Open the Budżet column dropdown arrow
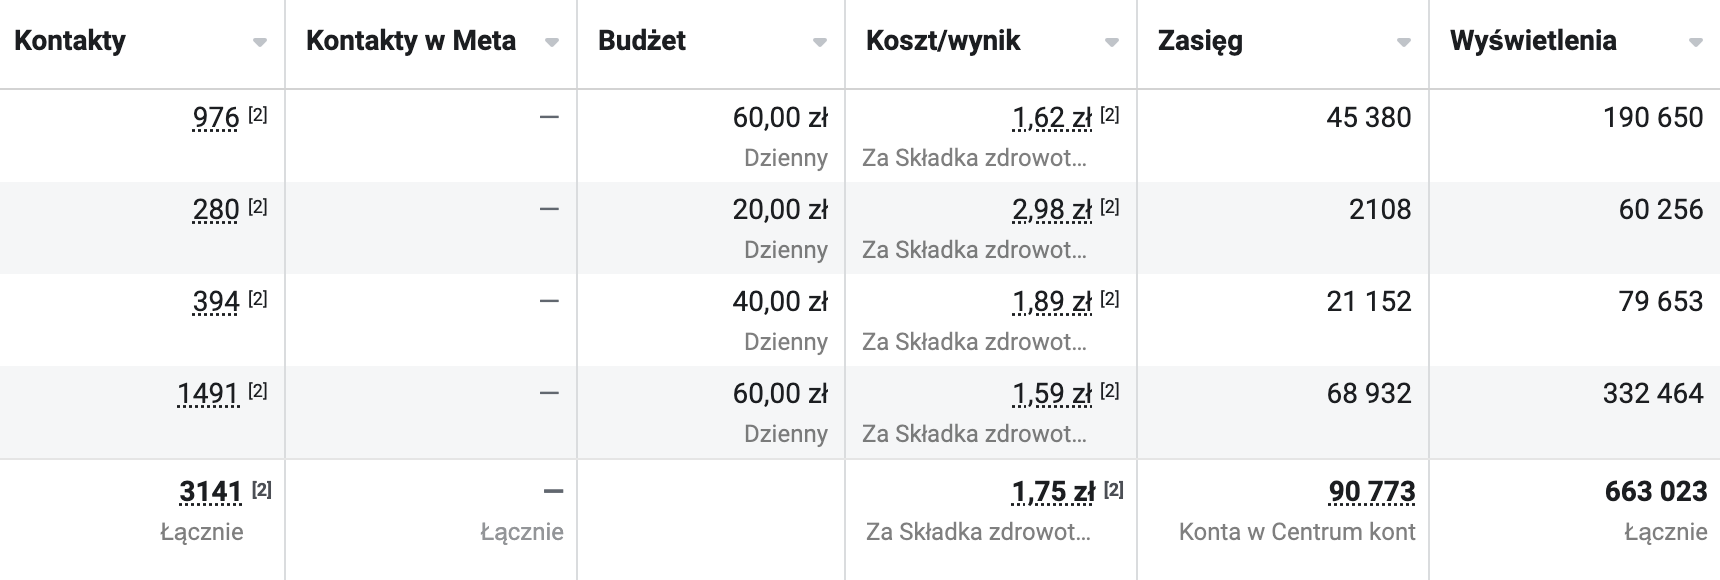1720x580 pixels. [x=820, y=43]
